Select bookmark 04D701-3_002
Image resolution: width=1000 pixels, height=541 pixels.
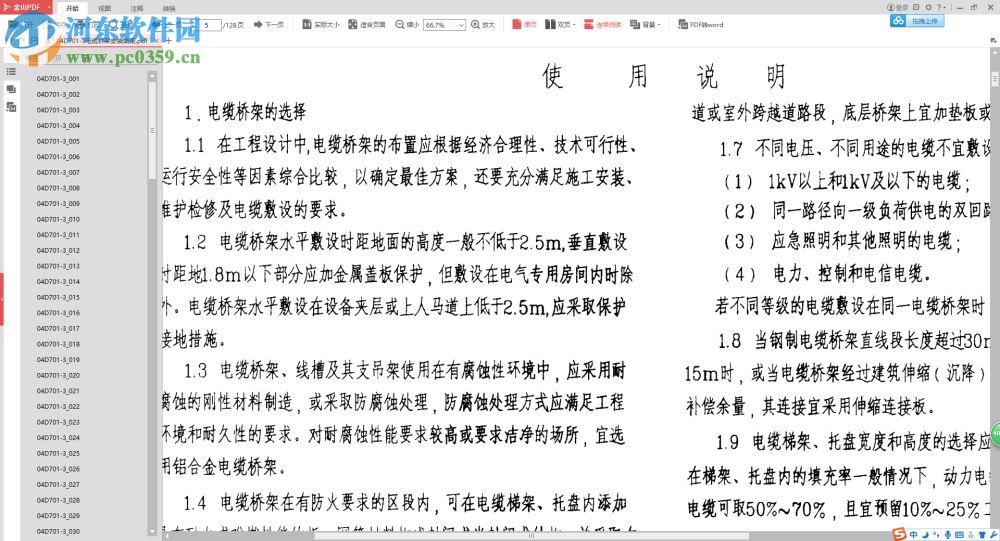58,94
